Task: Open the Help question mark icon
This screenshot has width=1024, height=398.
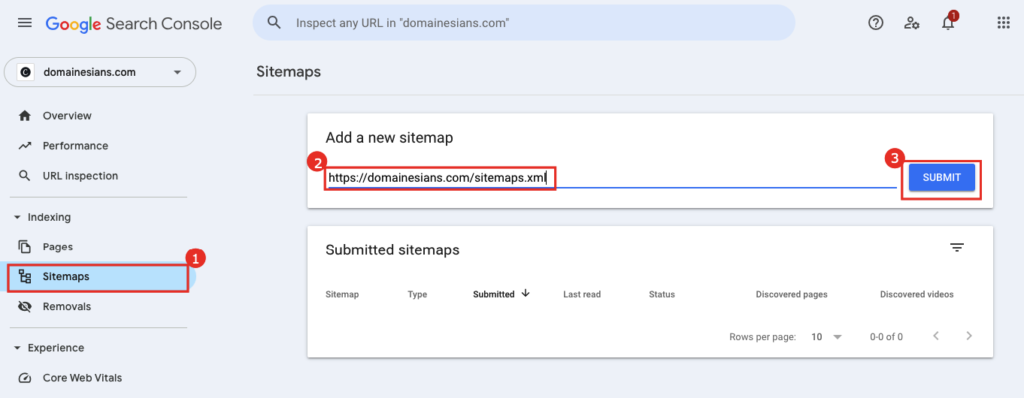Action: pyautogui.click(x=875, y=23)
